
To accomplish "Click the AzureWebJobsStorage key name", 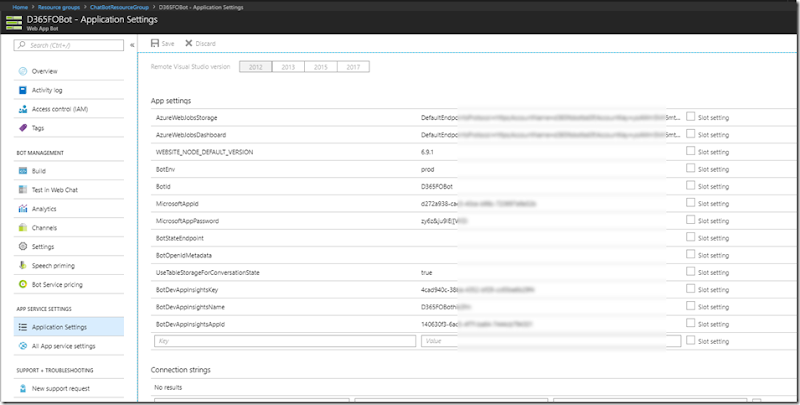I will point(187,118).
